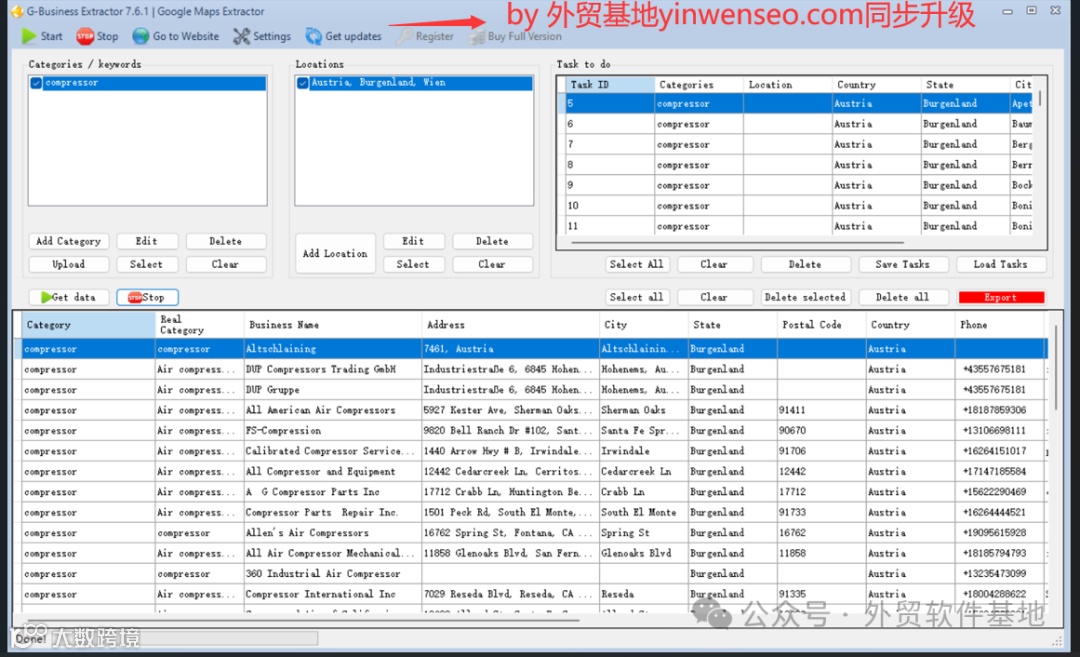Screen dimensions: 1080x657
Task: Click Clear button under Locations
Action: tap(492, 264)
